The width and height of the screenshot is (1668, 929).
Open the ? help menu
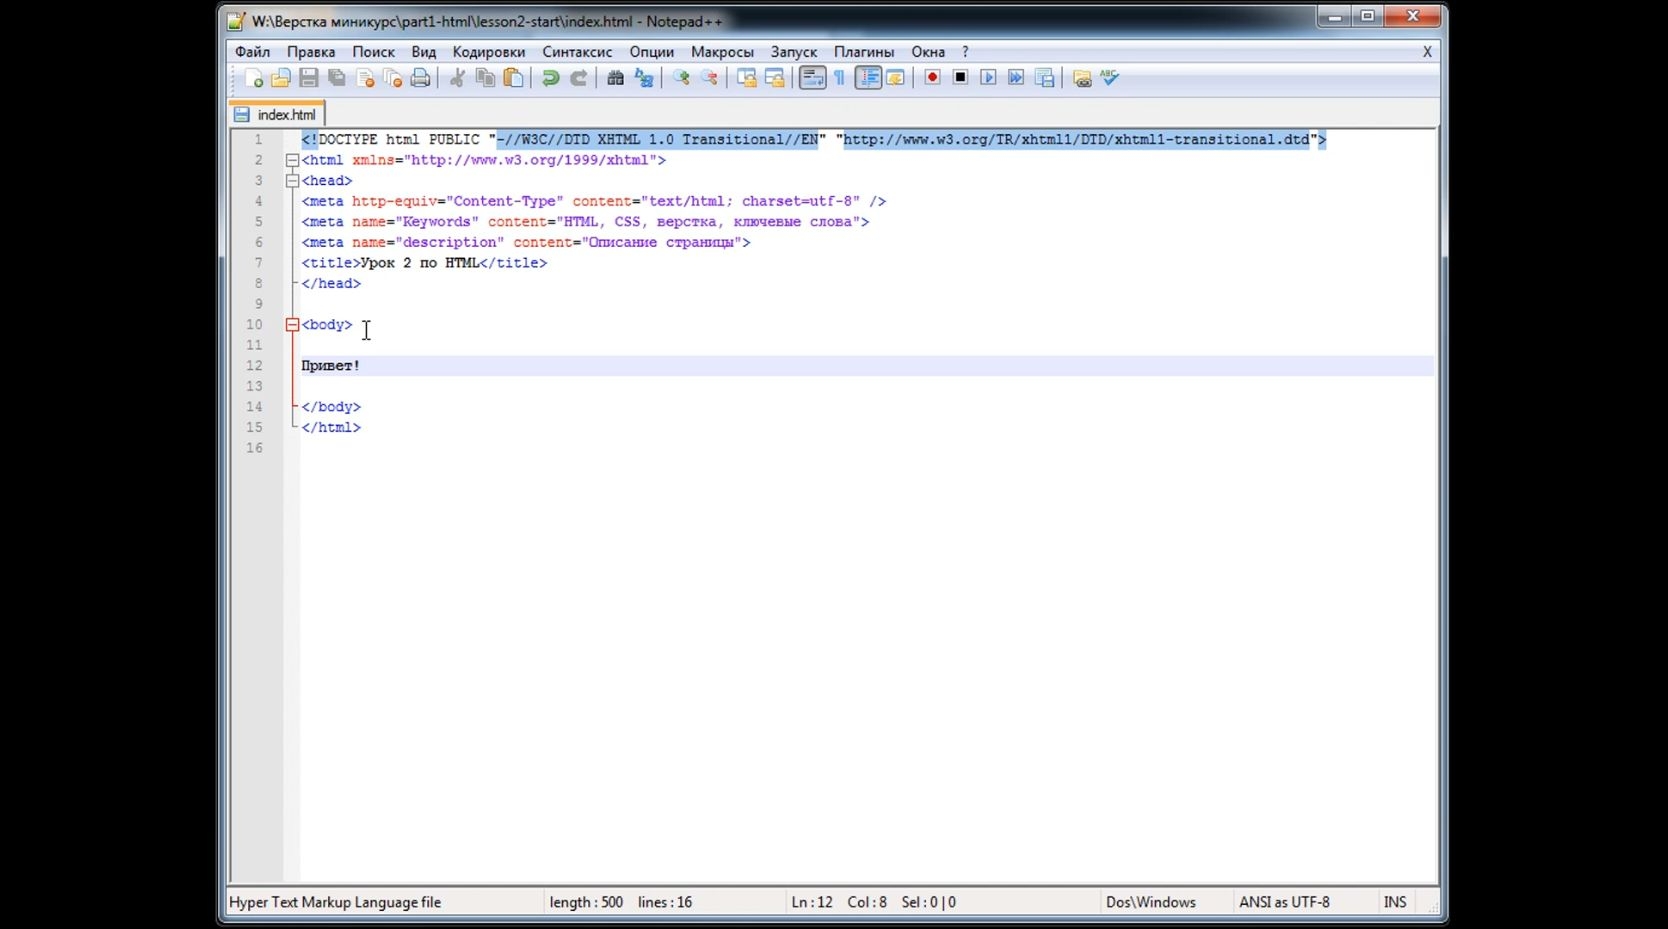(x=965, y=52)
